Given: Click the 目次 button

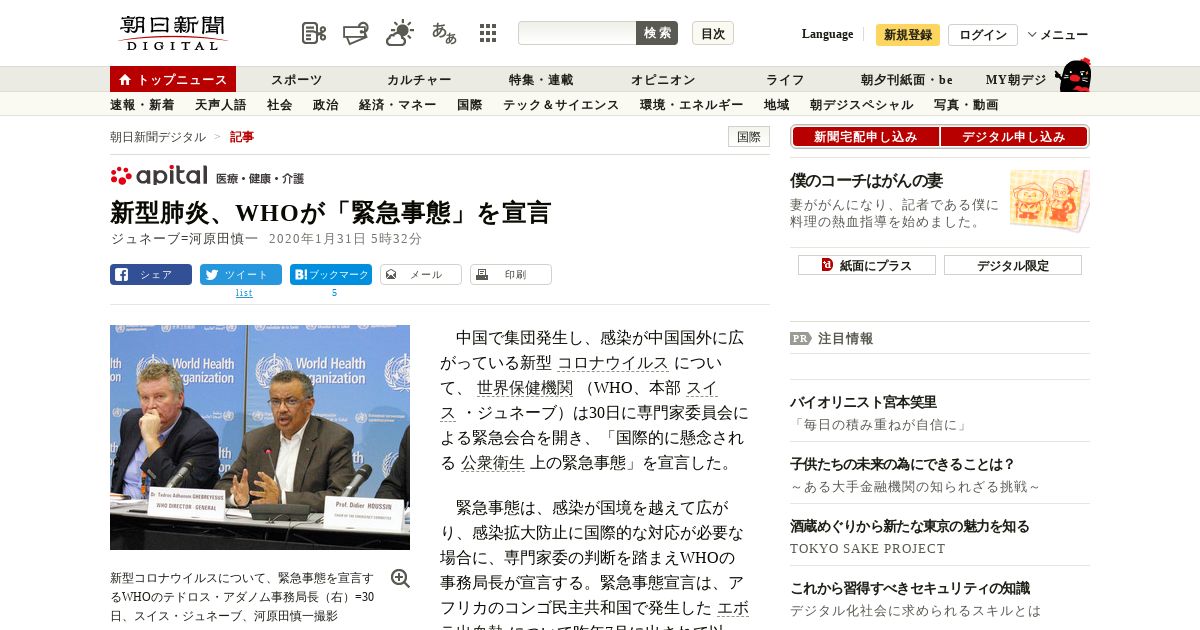Looking at the screenshot, I should 713,33.
